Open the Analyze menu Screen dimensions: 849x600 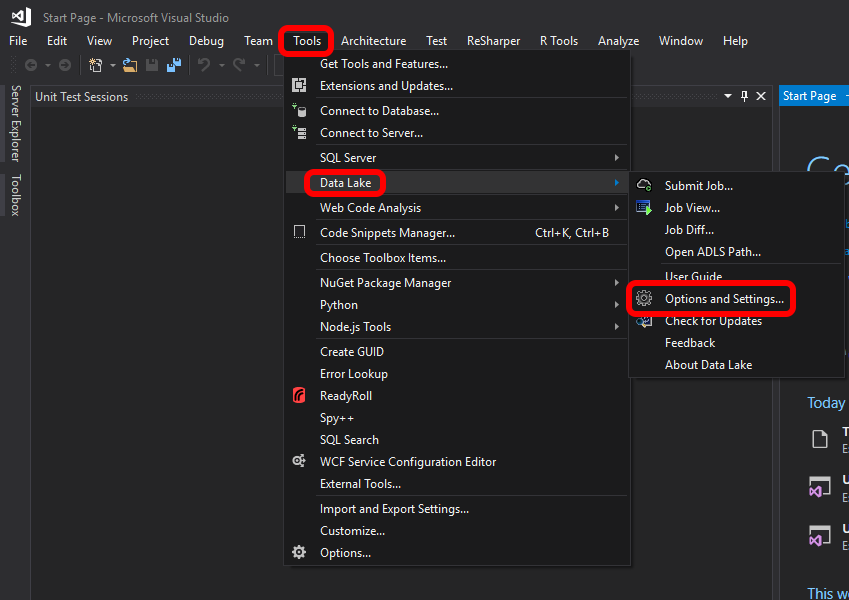(618, 41)
